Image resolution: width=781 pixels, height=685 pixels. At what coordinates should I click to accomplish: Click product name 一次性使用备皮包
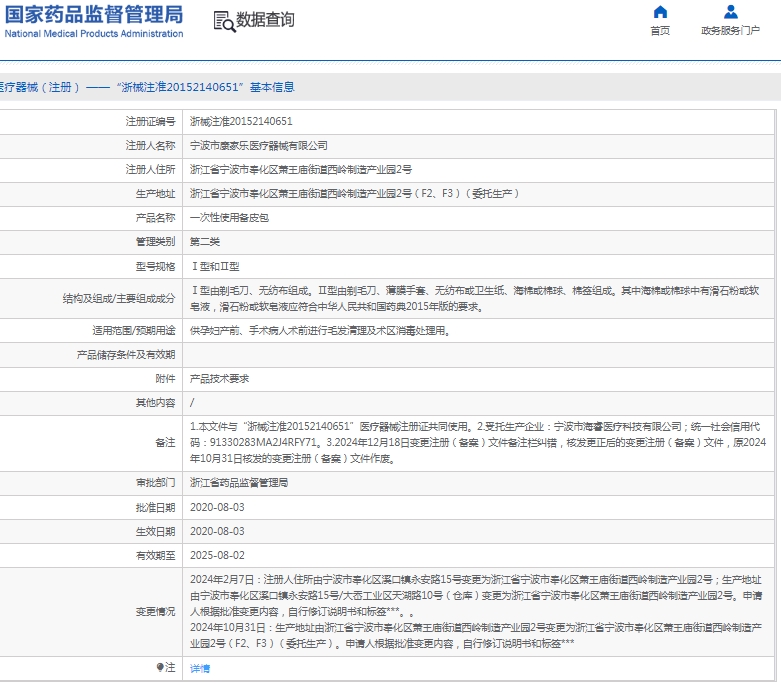point(229,217)
